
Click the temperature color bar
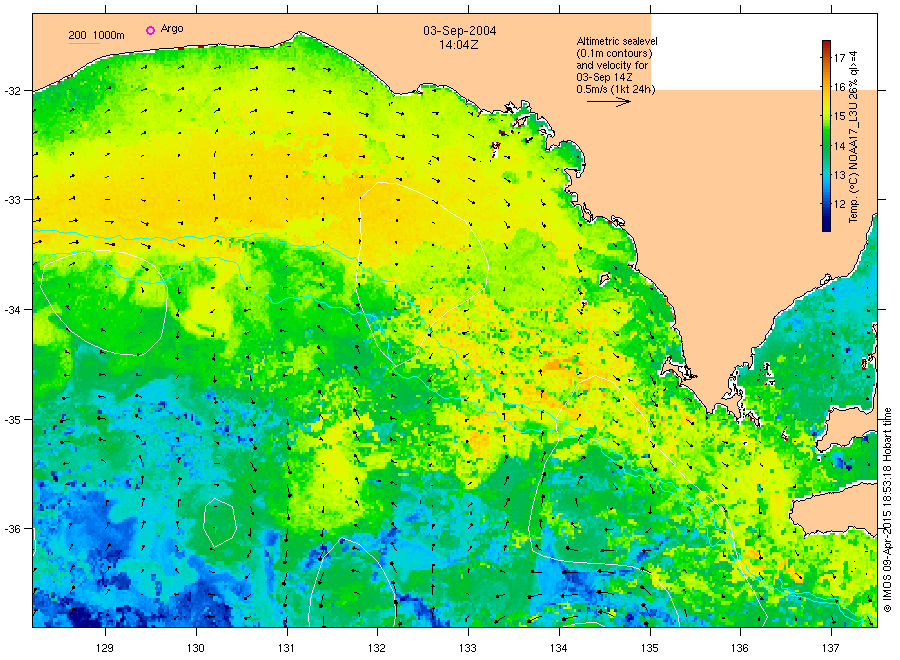click(x=827, y=136)
